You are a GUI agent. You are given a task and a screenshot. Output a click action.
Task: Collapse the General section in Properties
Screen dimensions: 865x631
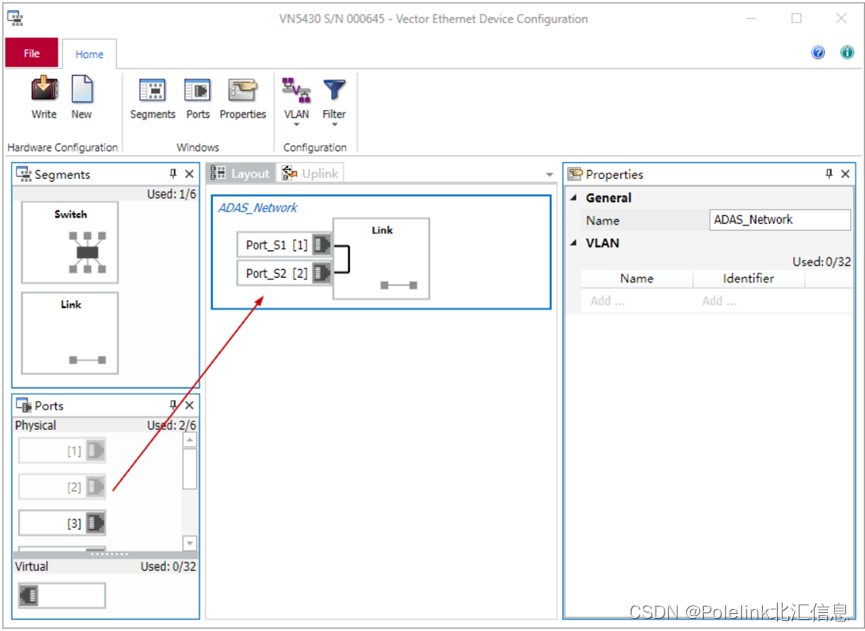(x=574, y=198)
